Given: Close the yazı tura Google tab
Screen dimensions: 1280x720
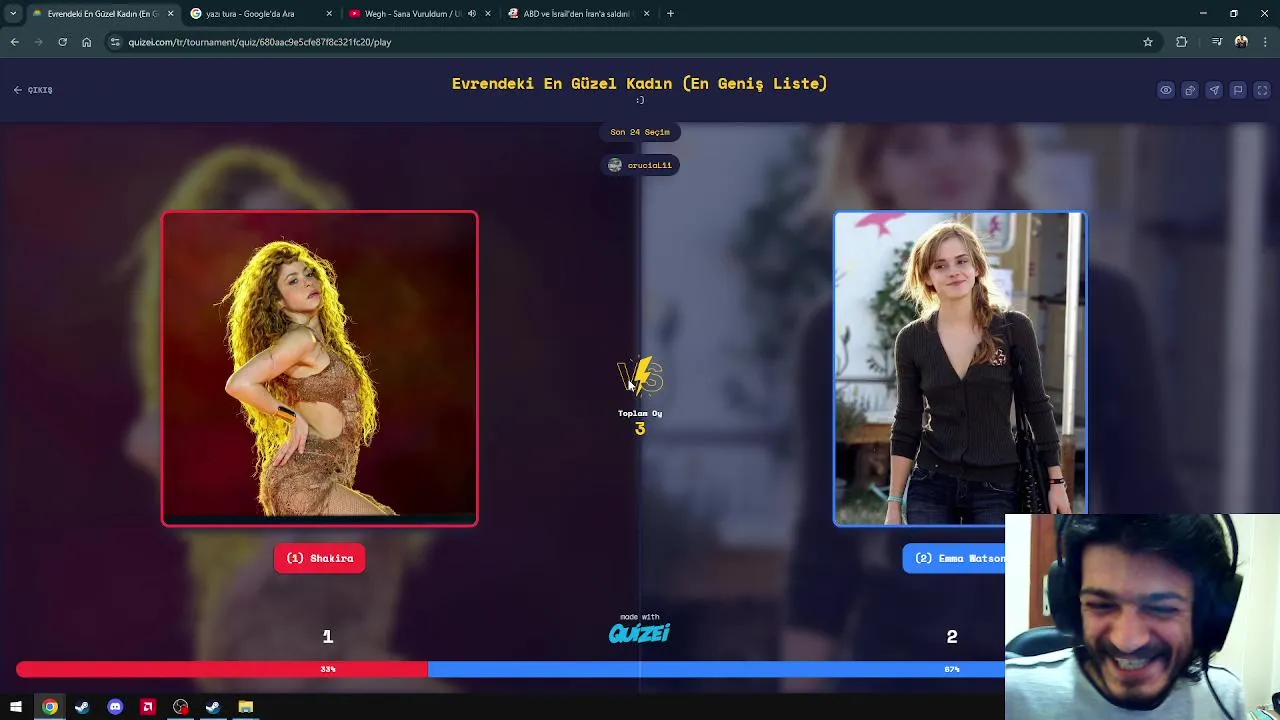Looking at the screenshot, I should coord(329,14).
